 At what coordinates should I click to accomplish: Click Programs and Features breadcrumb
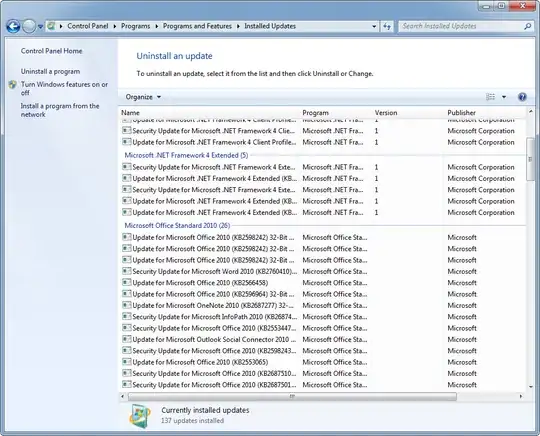click(x=197, y=26)
